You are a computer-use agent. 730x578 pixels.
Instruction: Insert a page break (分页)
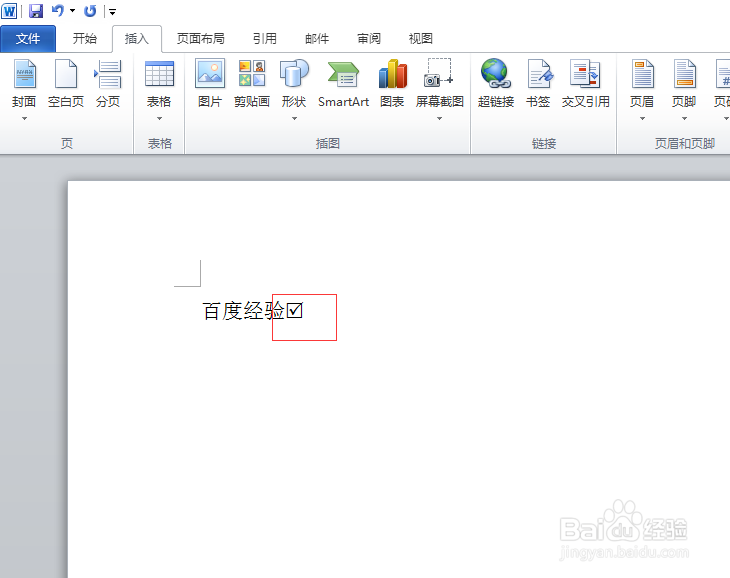108,84
